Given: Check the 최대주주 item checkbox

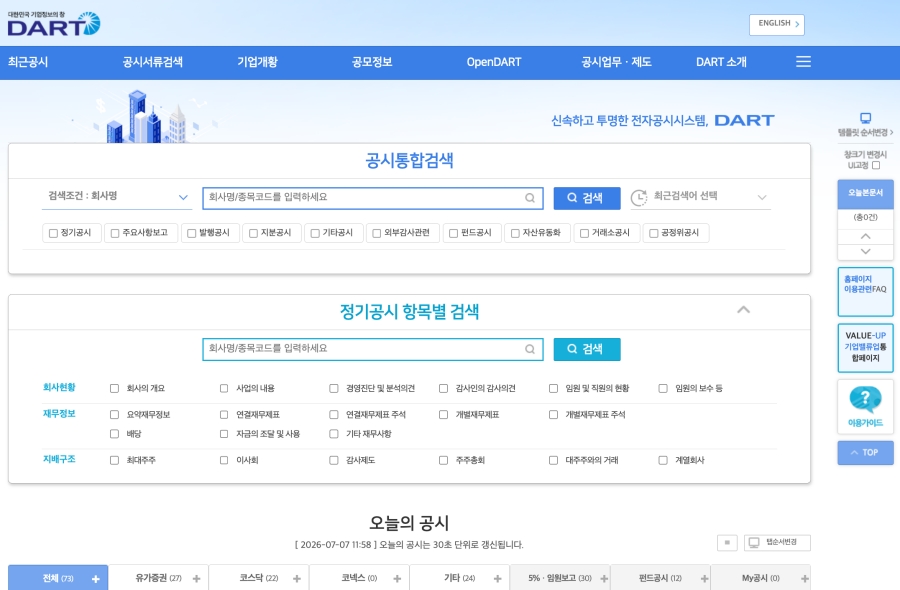Looking at the screenshot, I should pyautogui.click(x=114, y=460).
